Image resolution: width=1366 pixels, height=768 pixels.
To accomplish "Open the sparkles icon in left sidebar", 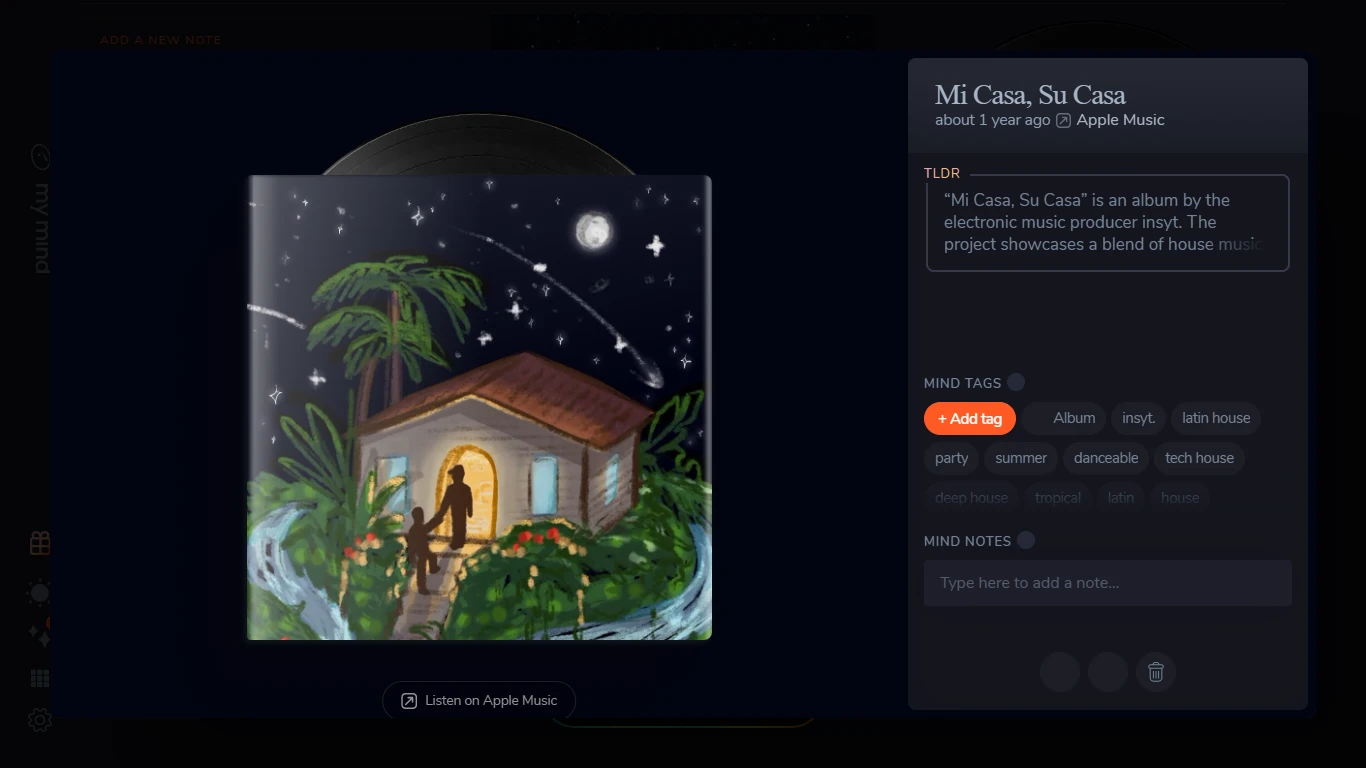I will point(40,635).
